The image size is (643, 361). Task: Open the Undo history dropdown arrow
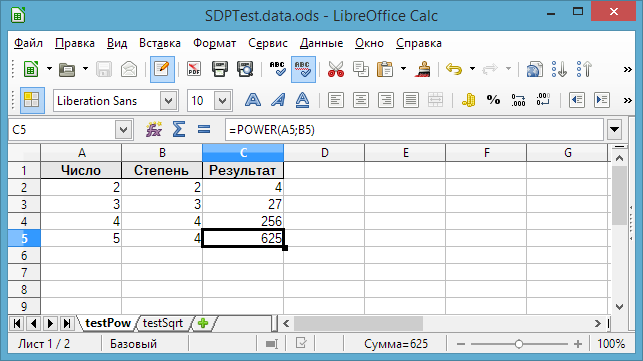[x=472, y=69]
